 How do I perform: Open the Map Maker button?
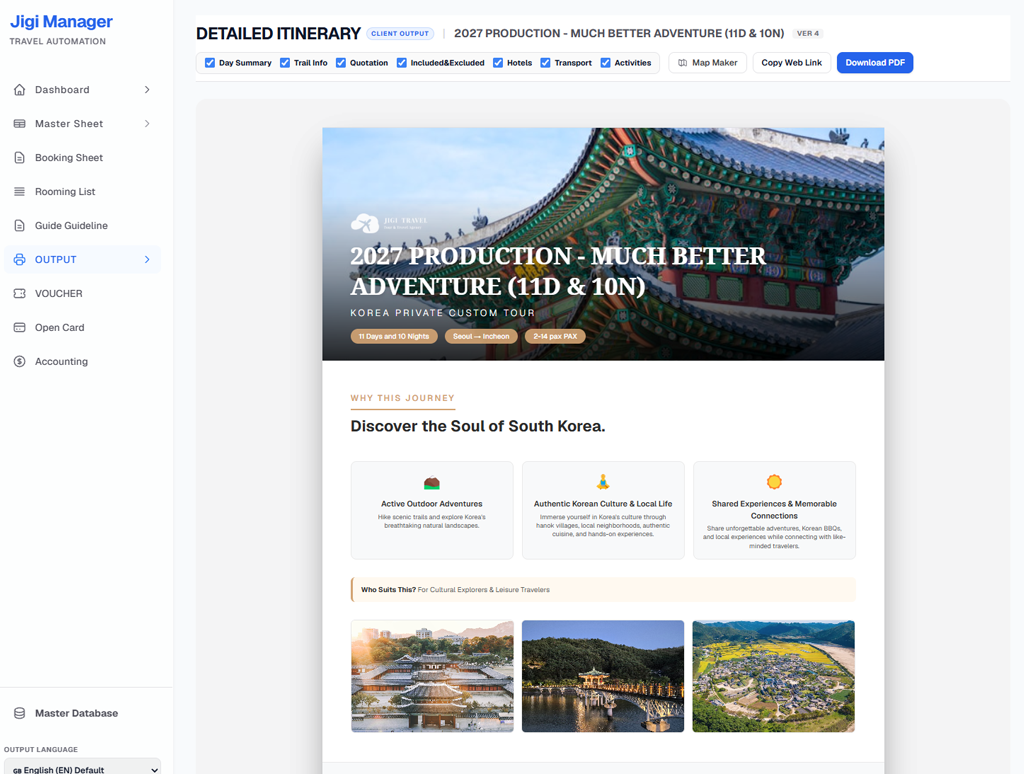[707, 63]
